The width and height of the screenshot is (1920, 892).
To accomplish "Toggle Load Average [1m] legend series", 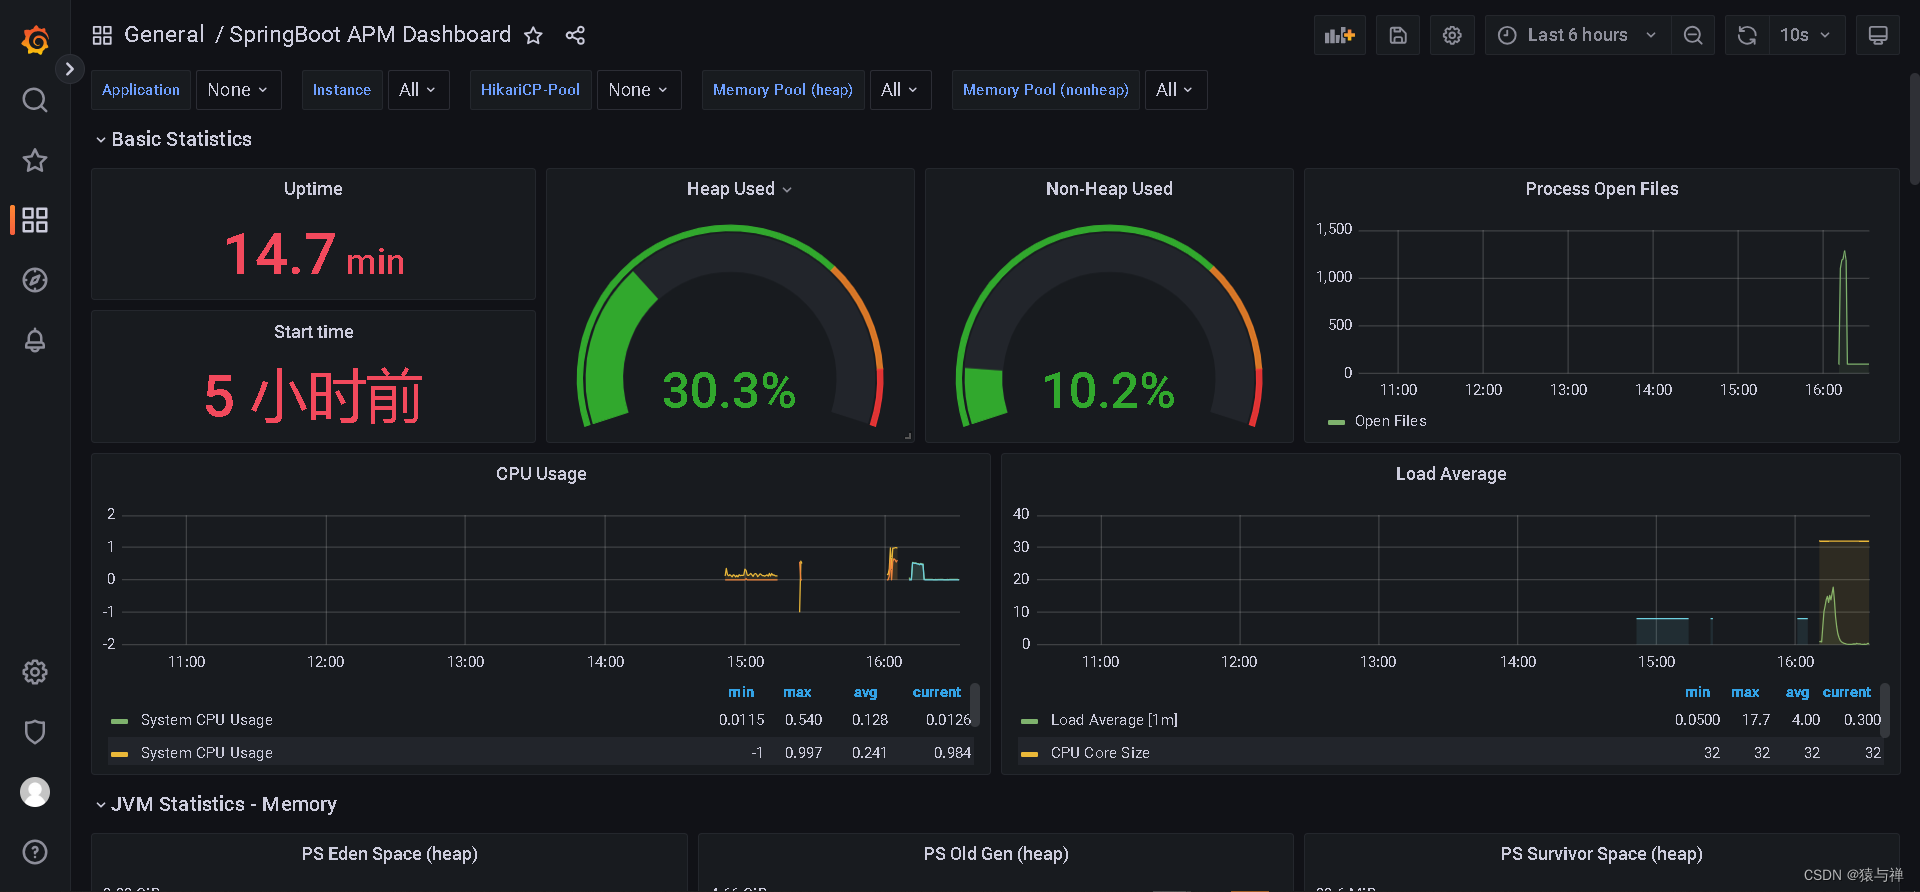I will 1114,720.
